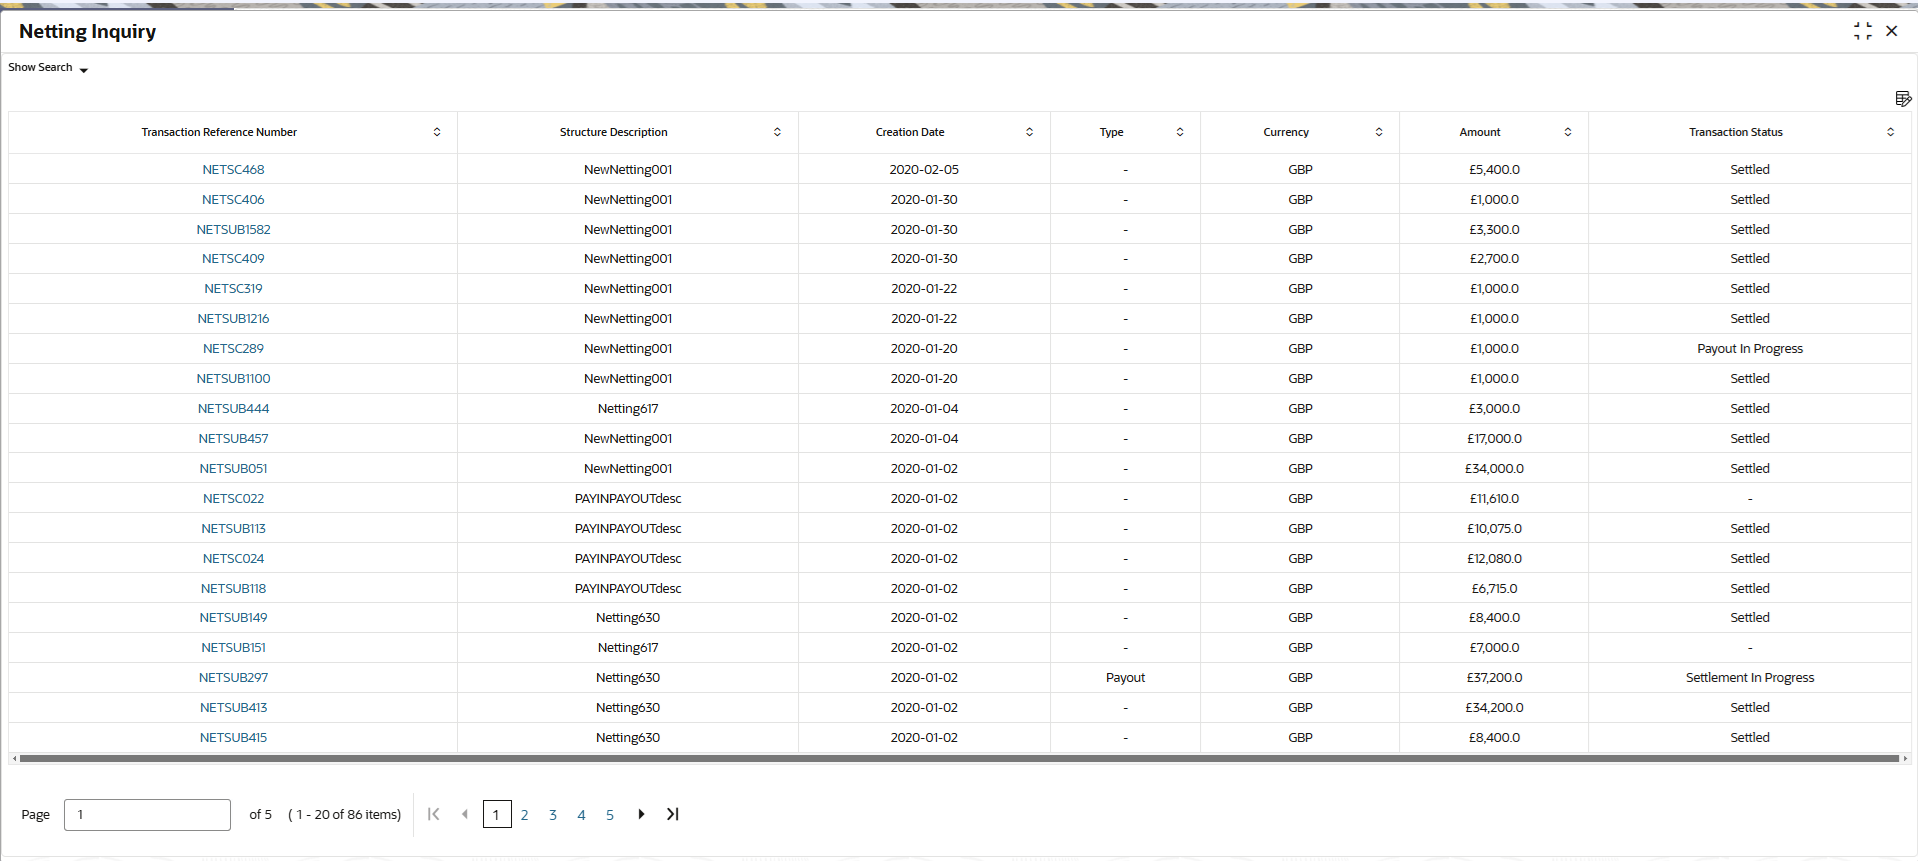This screenshot has width=1918, height=861.
Task: Open transaction NETSUB118
Action: (233, 589)
